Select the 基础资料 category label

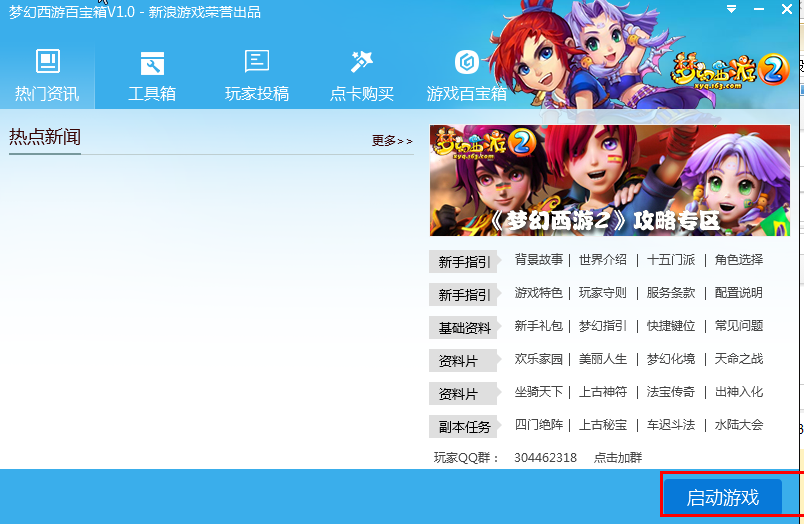pyautogui.click(x=464, y=328)
